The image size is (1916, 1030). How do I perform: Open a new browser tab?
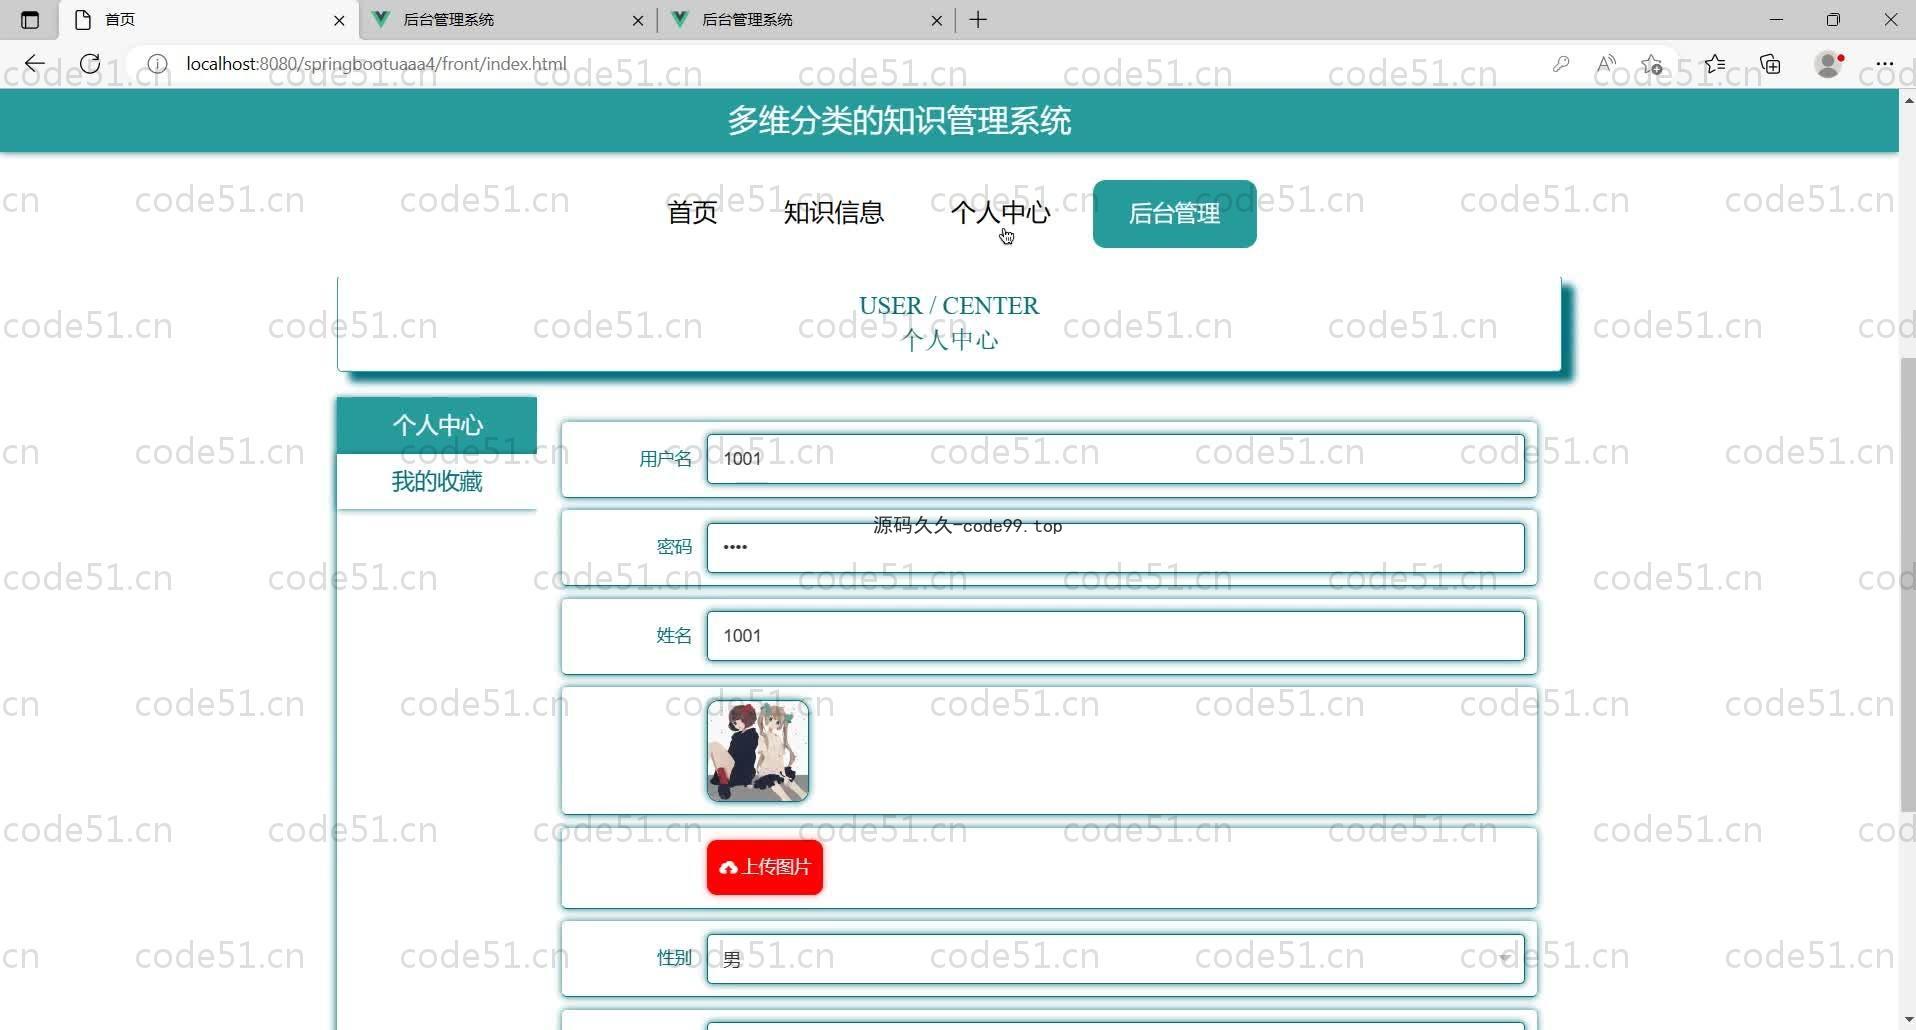point(978,20)
